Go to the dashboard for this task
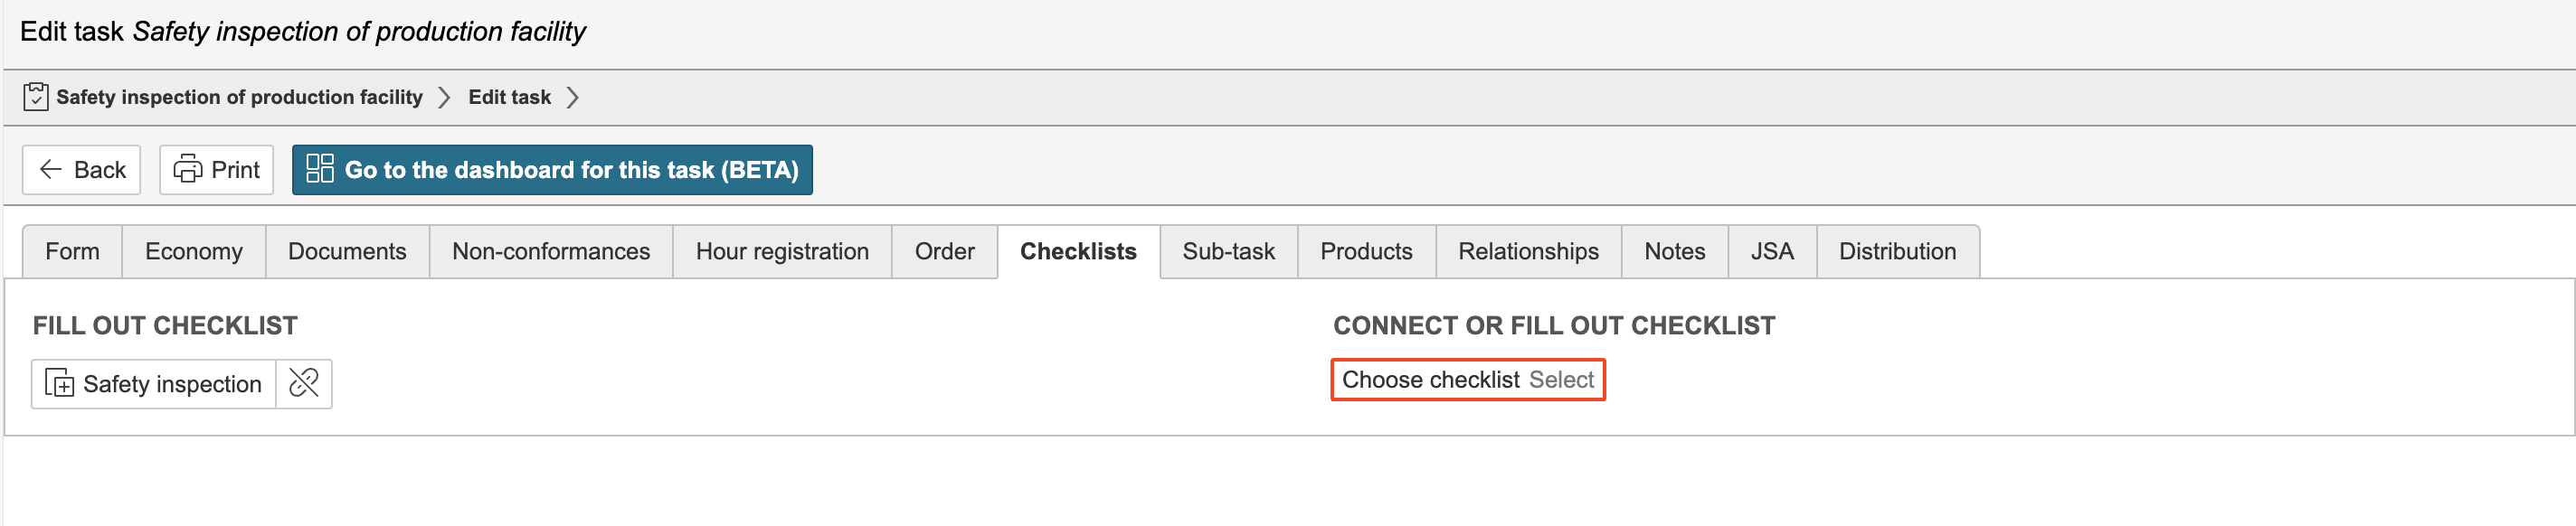The image size is (2576, 526). (x=552, y=170)
